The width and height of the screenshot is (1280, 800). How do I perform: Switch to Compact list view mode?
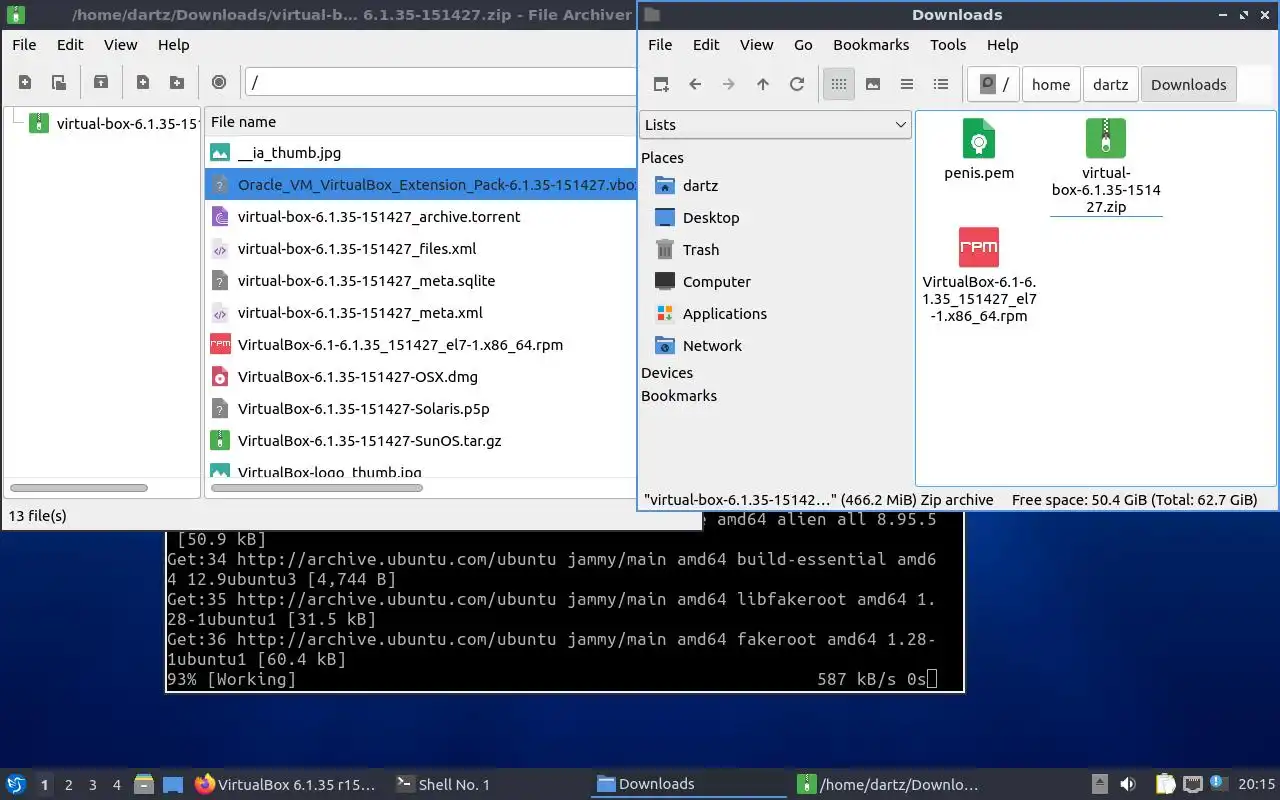(907, 85)
